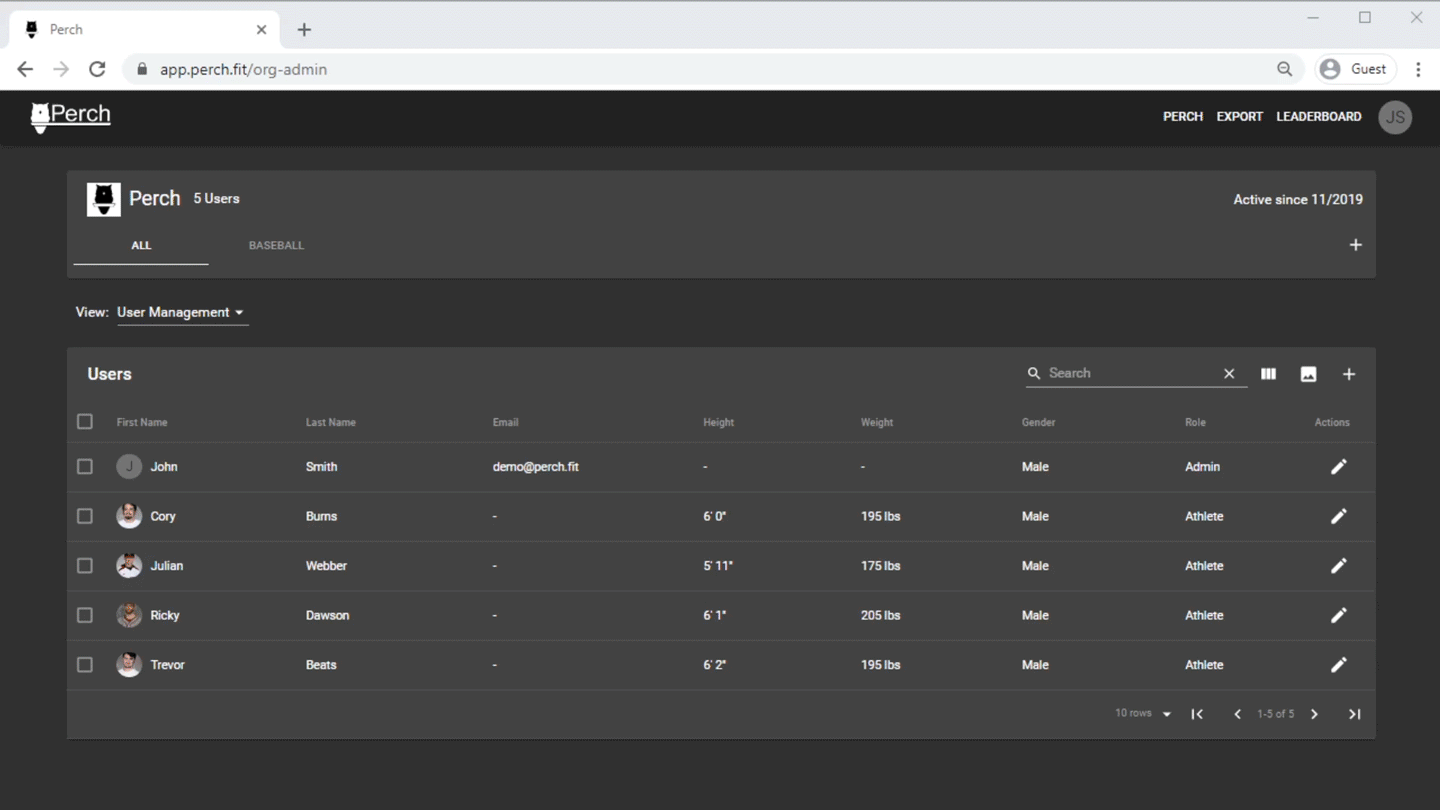1440x810 pixels.
Task: Go to the last page of users
Action: pos(1354,714)
